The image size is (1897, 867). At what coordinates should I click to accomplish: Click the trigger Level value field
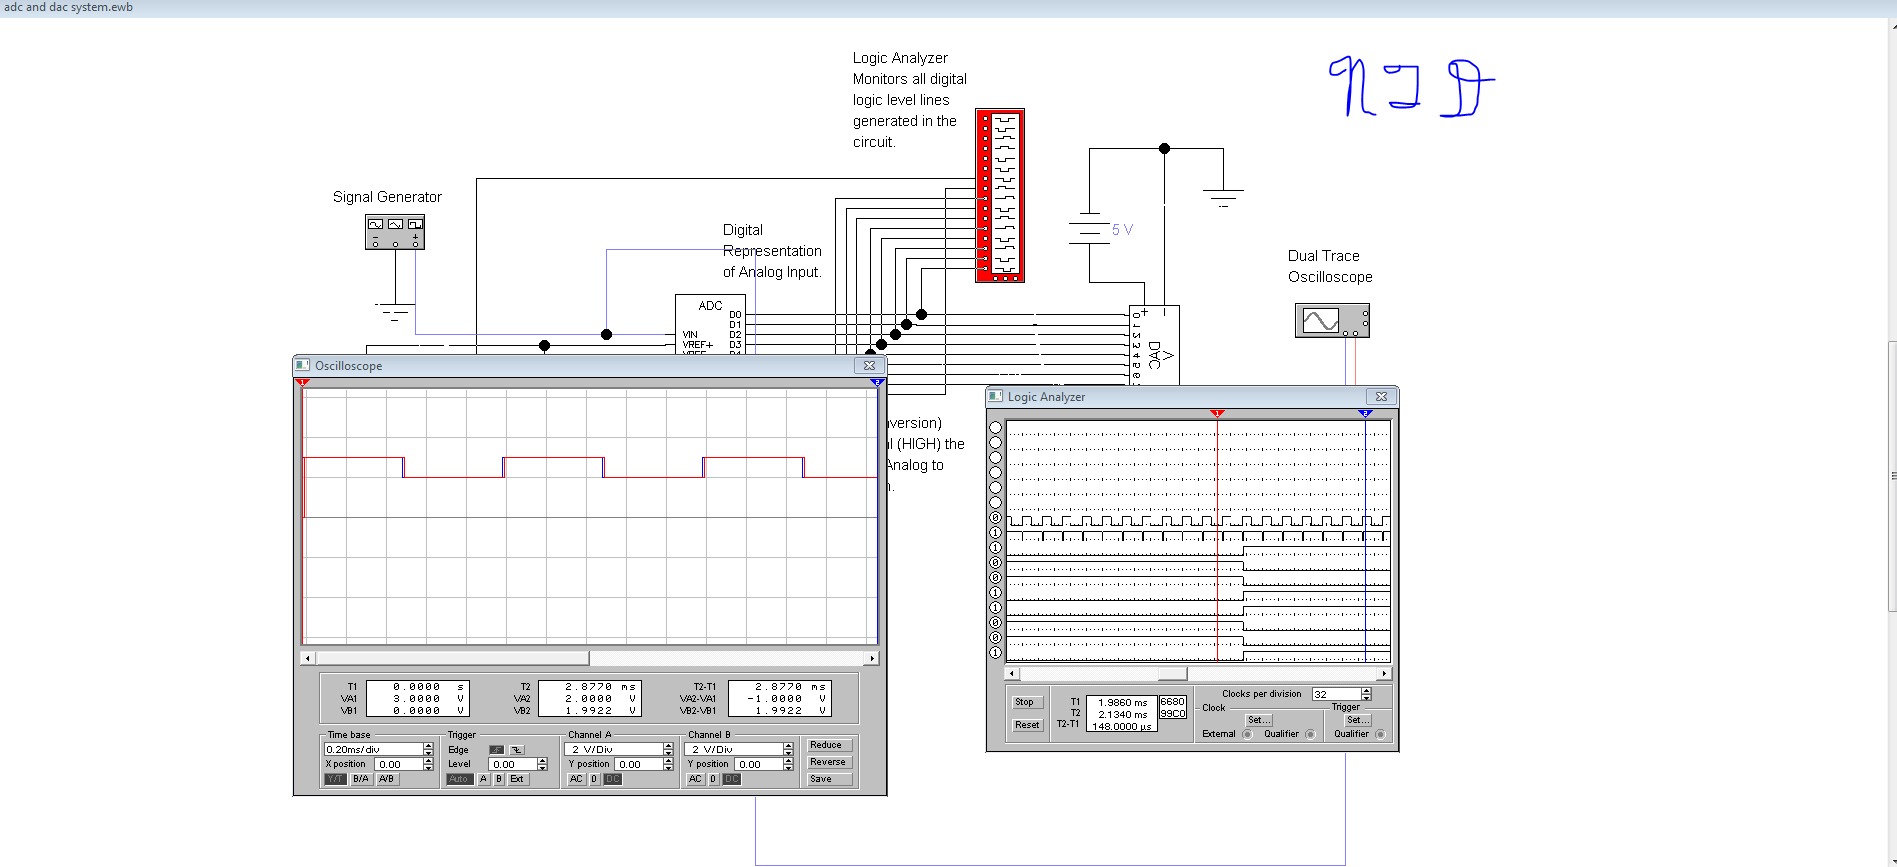(513, 764)
